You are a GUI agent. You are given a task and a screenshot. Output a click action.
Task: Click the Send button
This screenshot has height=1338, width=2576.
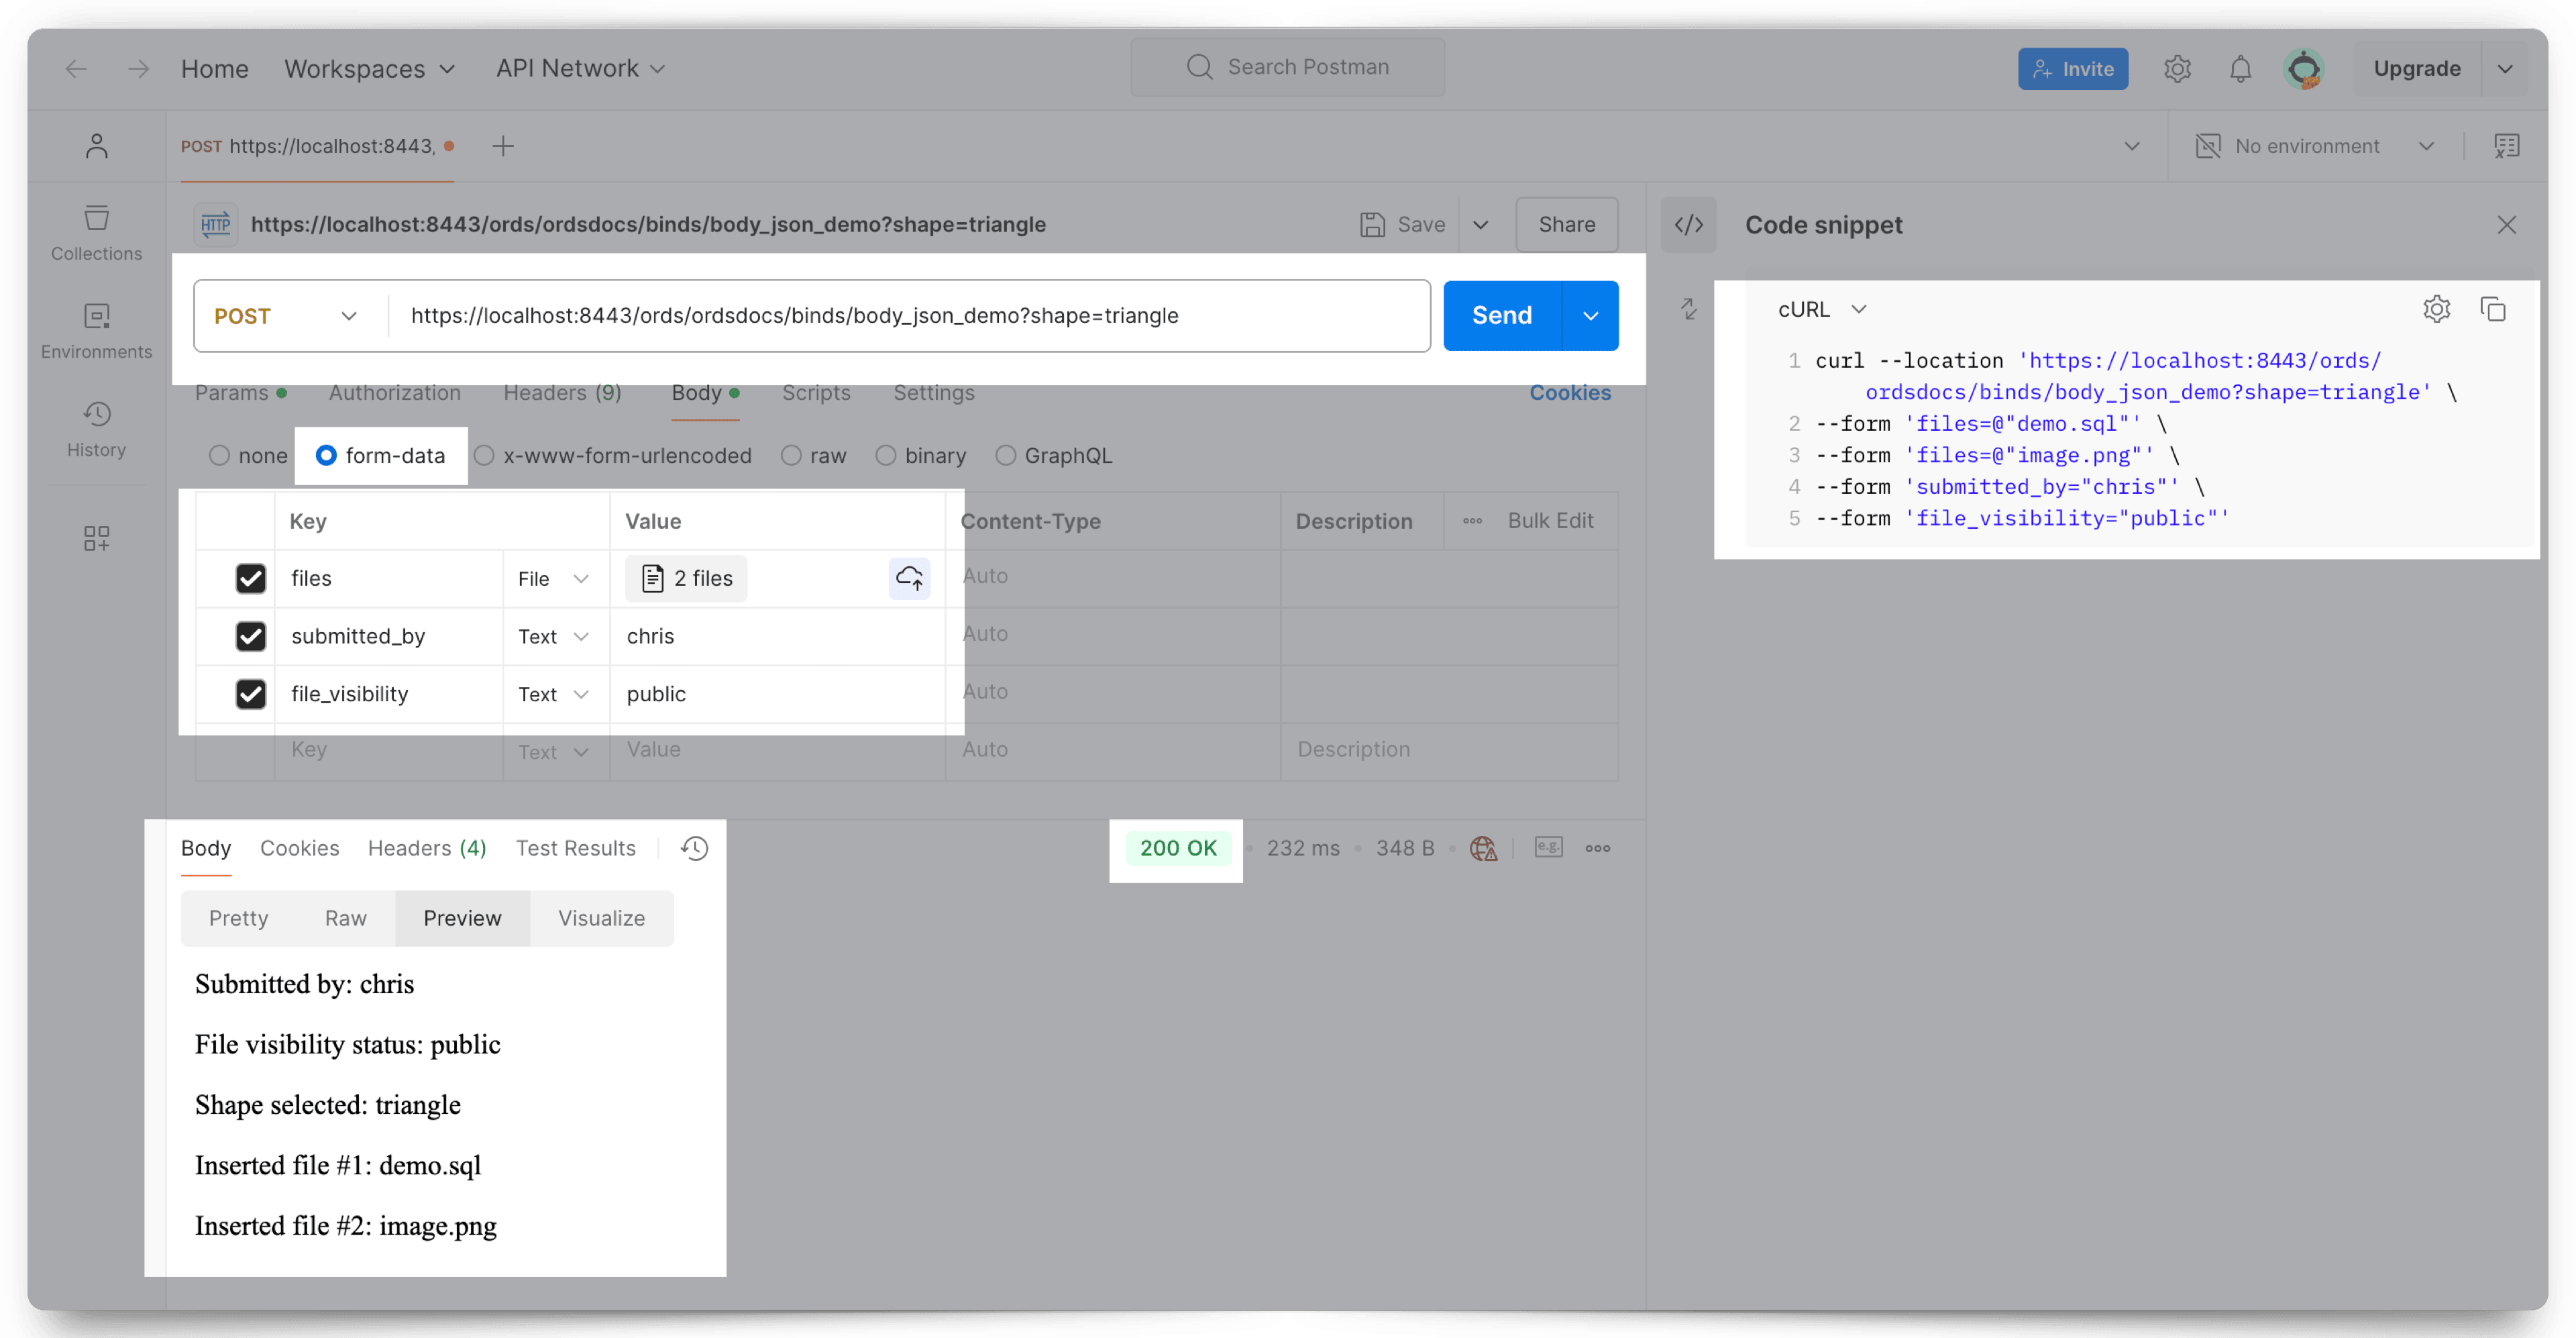point(1501,316)
